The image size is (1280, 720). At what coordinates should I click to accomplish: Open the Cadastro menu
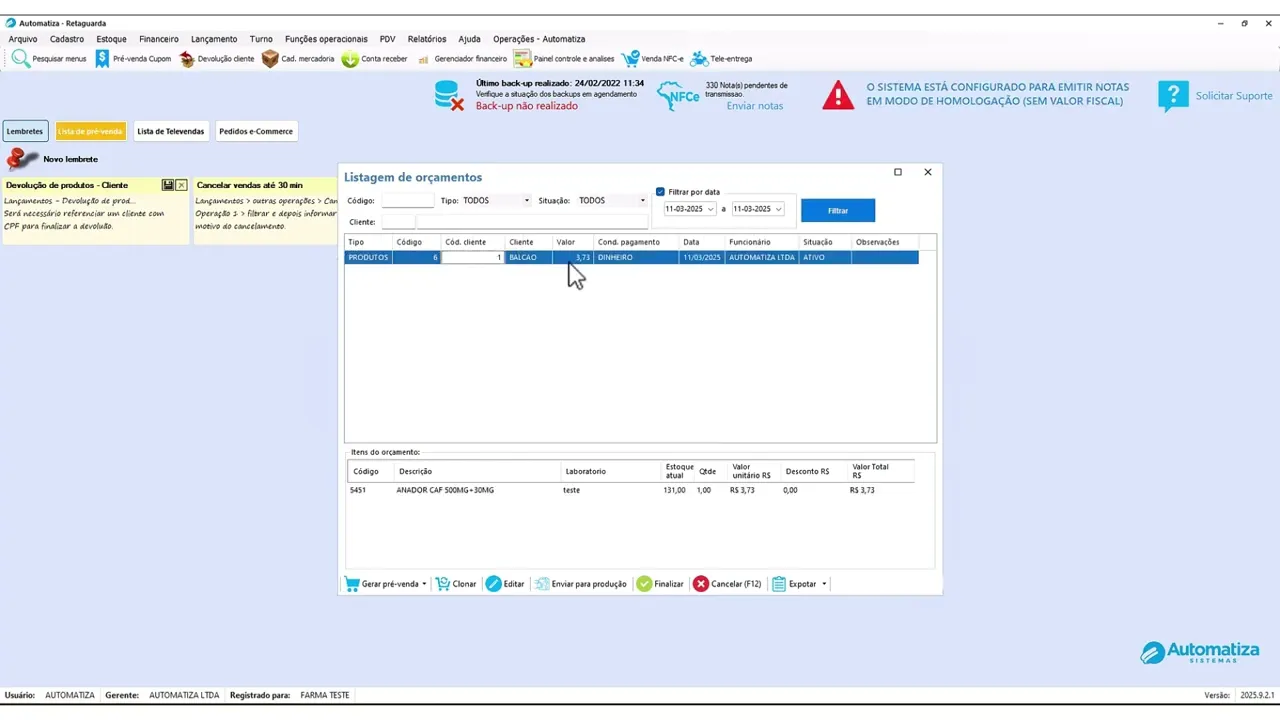67,39
